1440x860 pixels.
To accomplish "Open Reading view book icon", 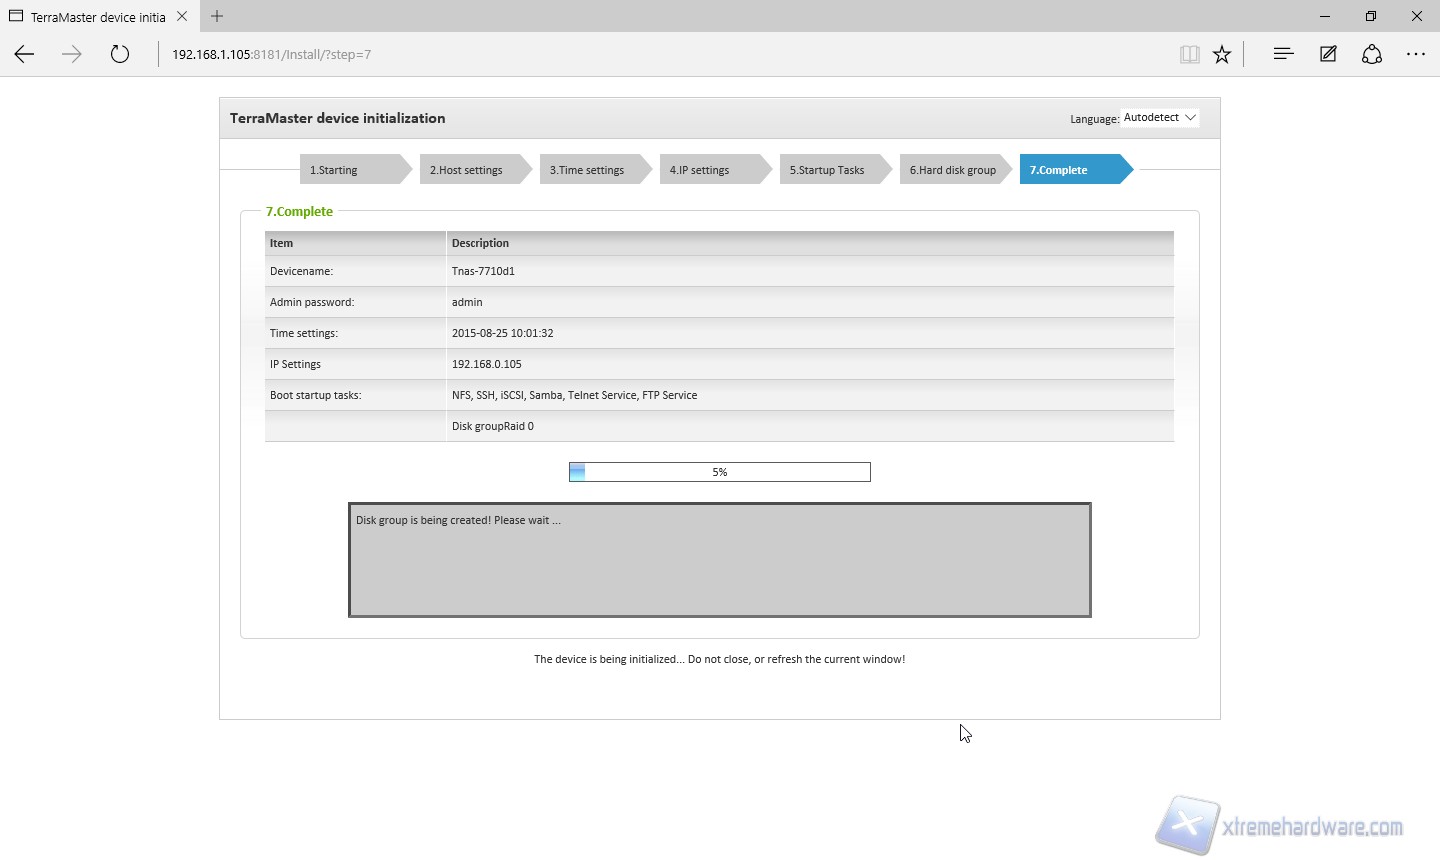I will click(1189, 55).
